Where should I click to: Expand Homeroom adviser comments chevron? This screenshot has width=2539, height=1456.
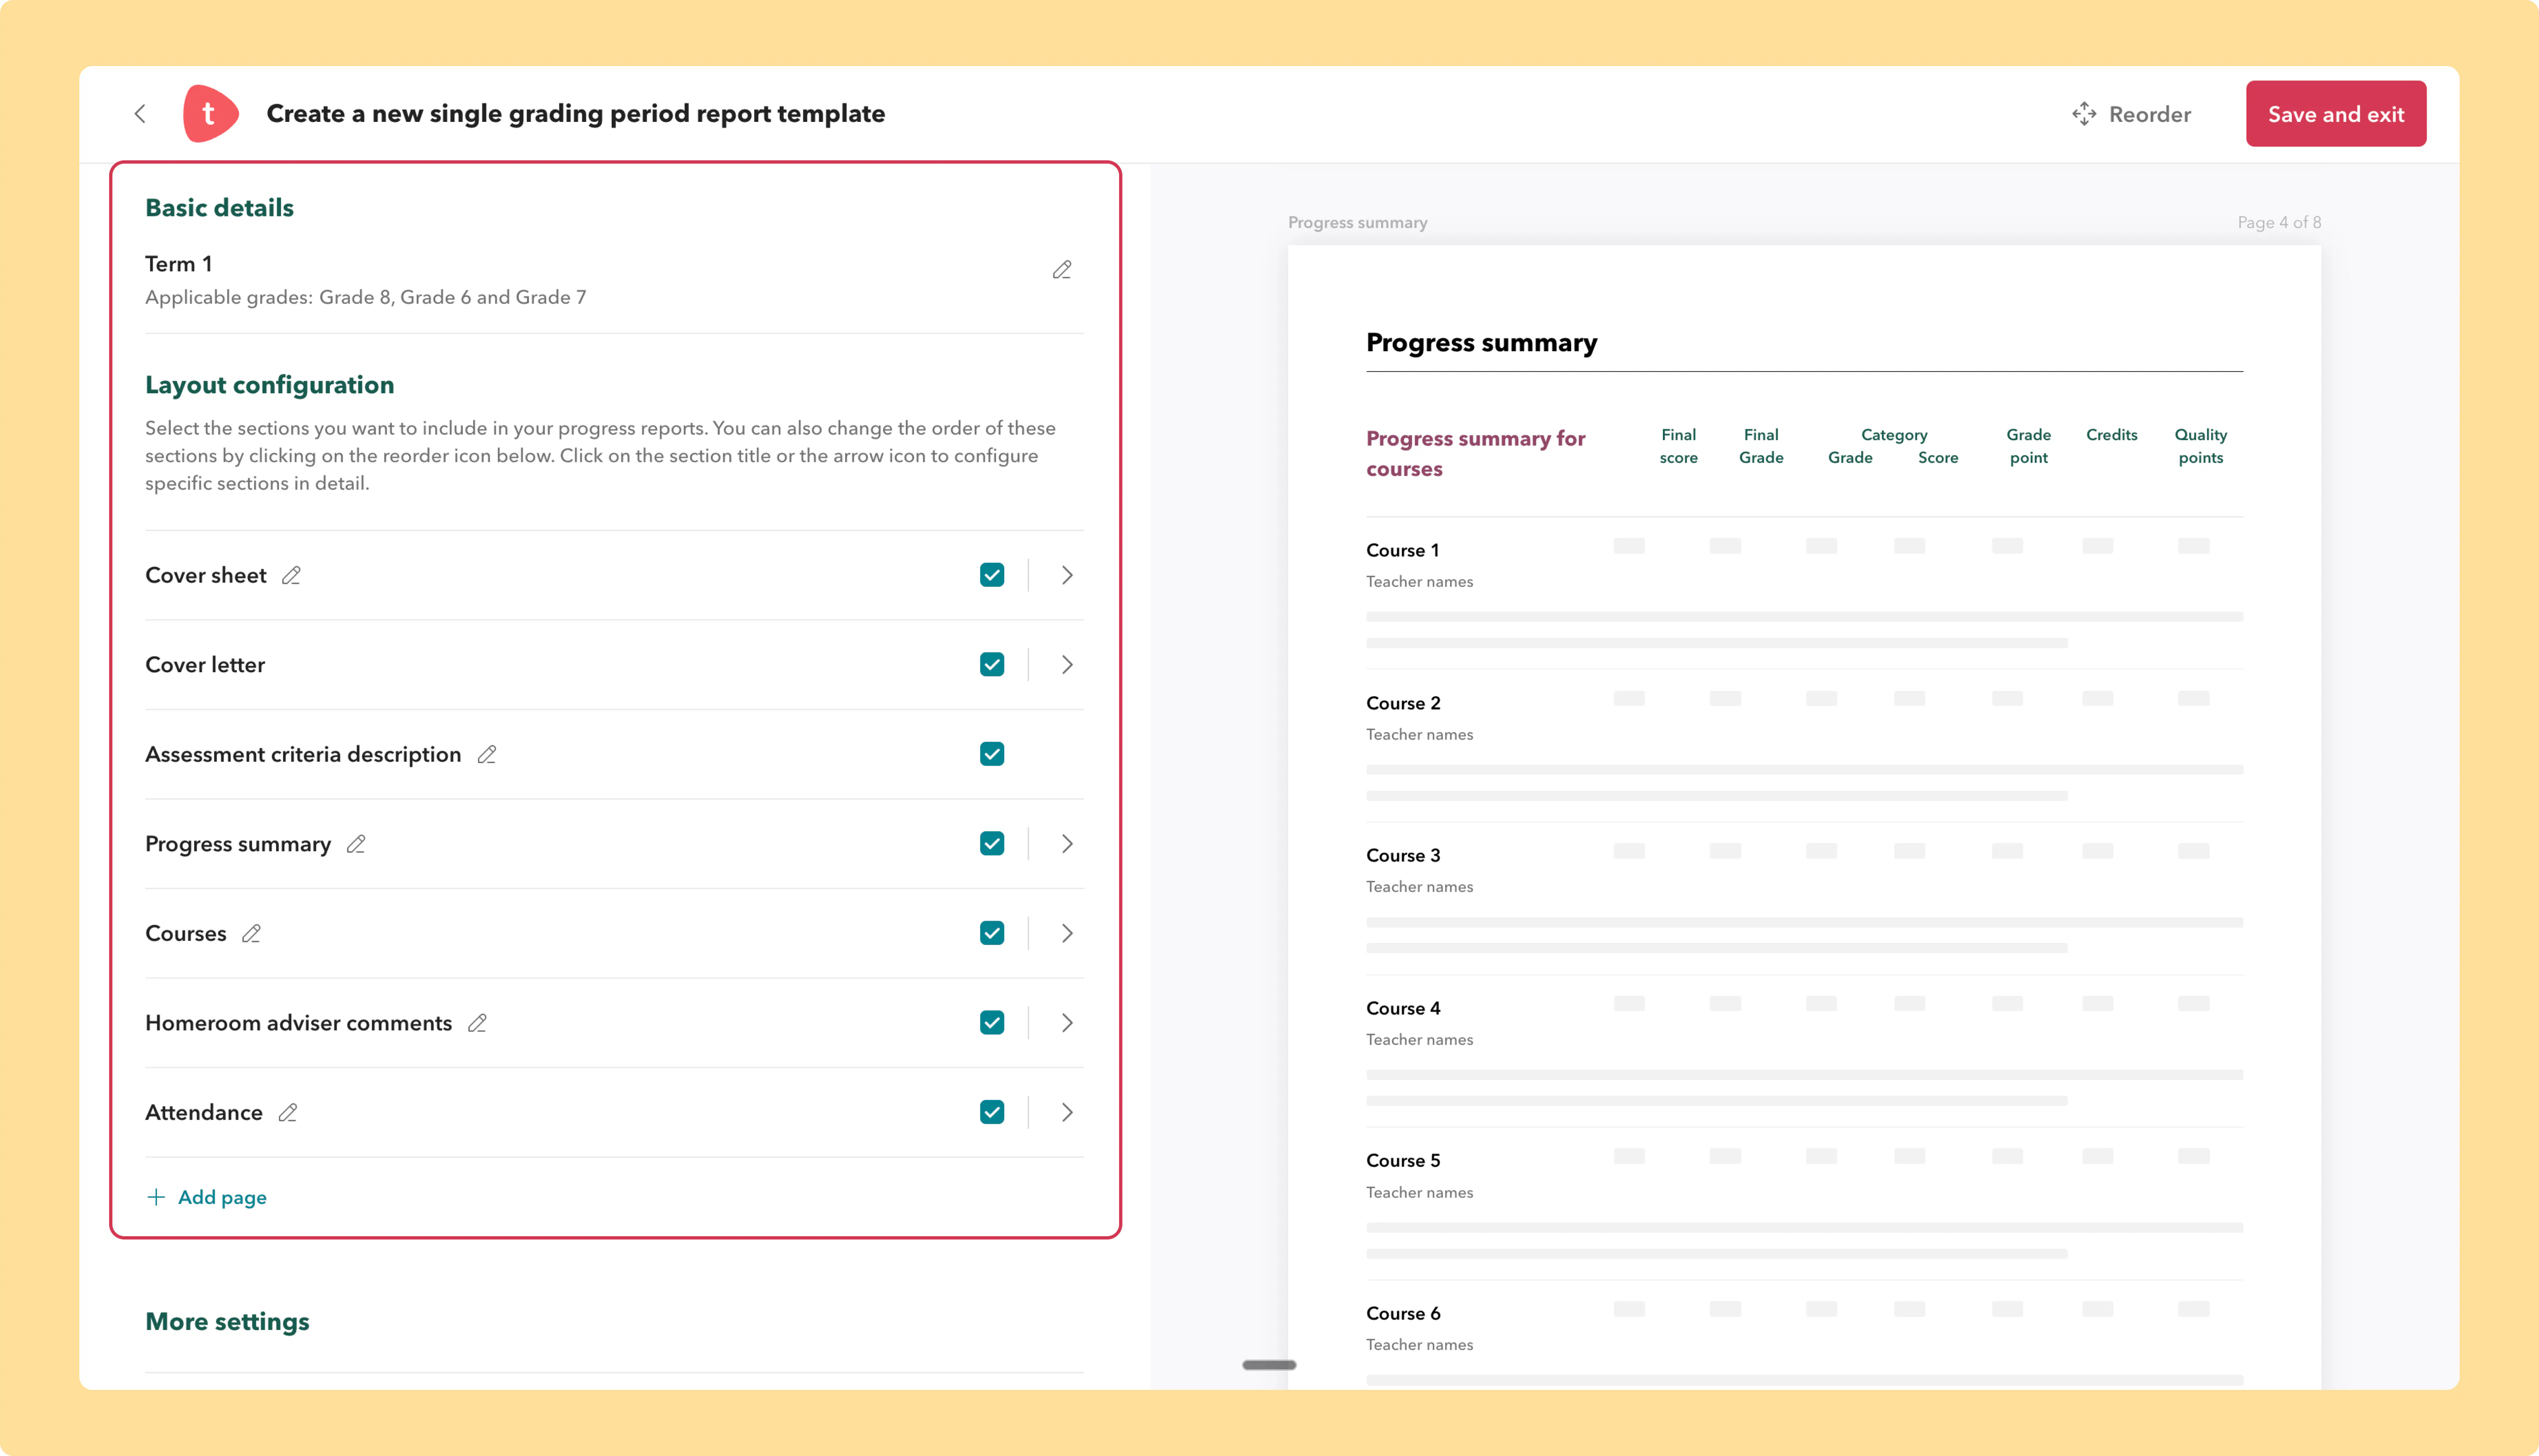(1067, 1023)
